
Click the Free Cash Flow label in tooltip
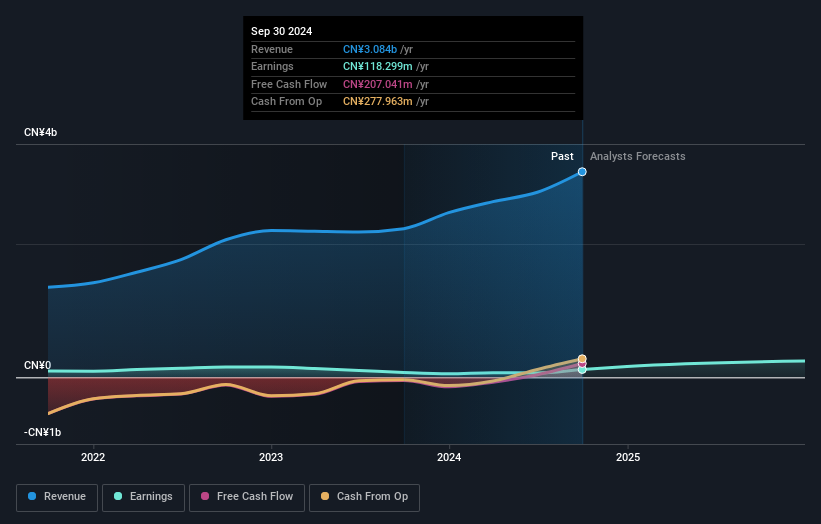[x=289, y=84]
